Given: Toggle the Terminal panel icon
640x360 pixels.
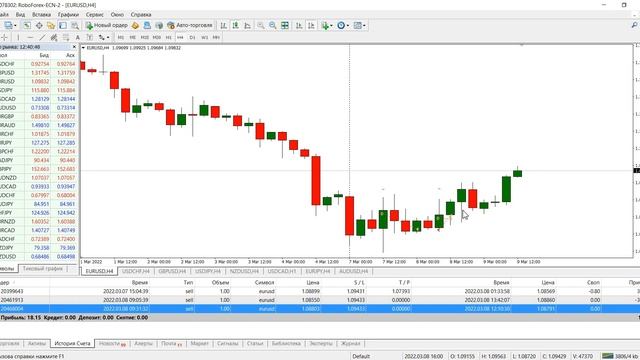Looking at the screenshot, I should (x=63, y=25).
